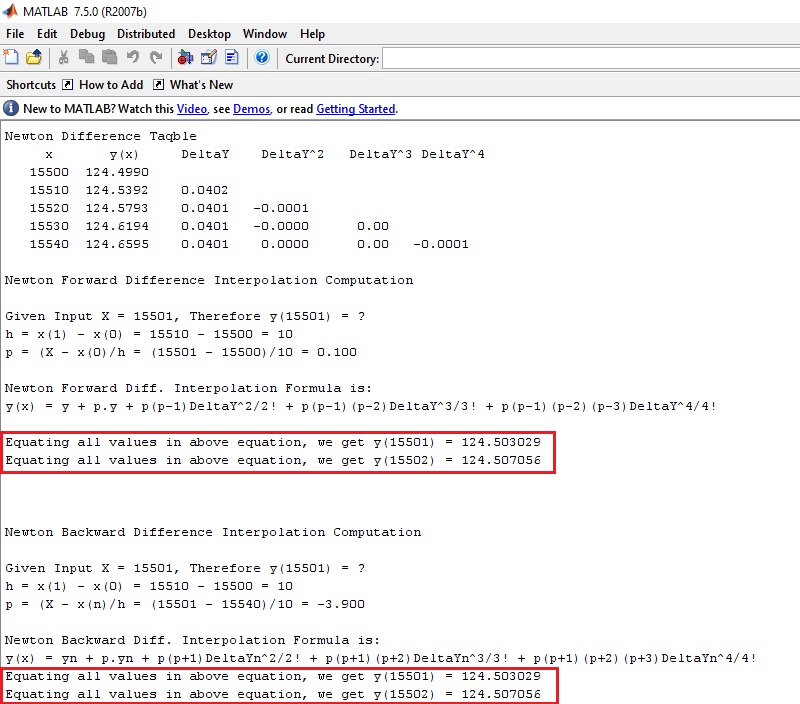Click the Redo arrow icon

(x=156, y=58)
